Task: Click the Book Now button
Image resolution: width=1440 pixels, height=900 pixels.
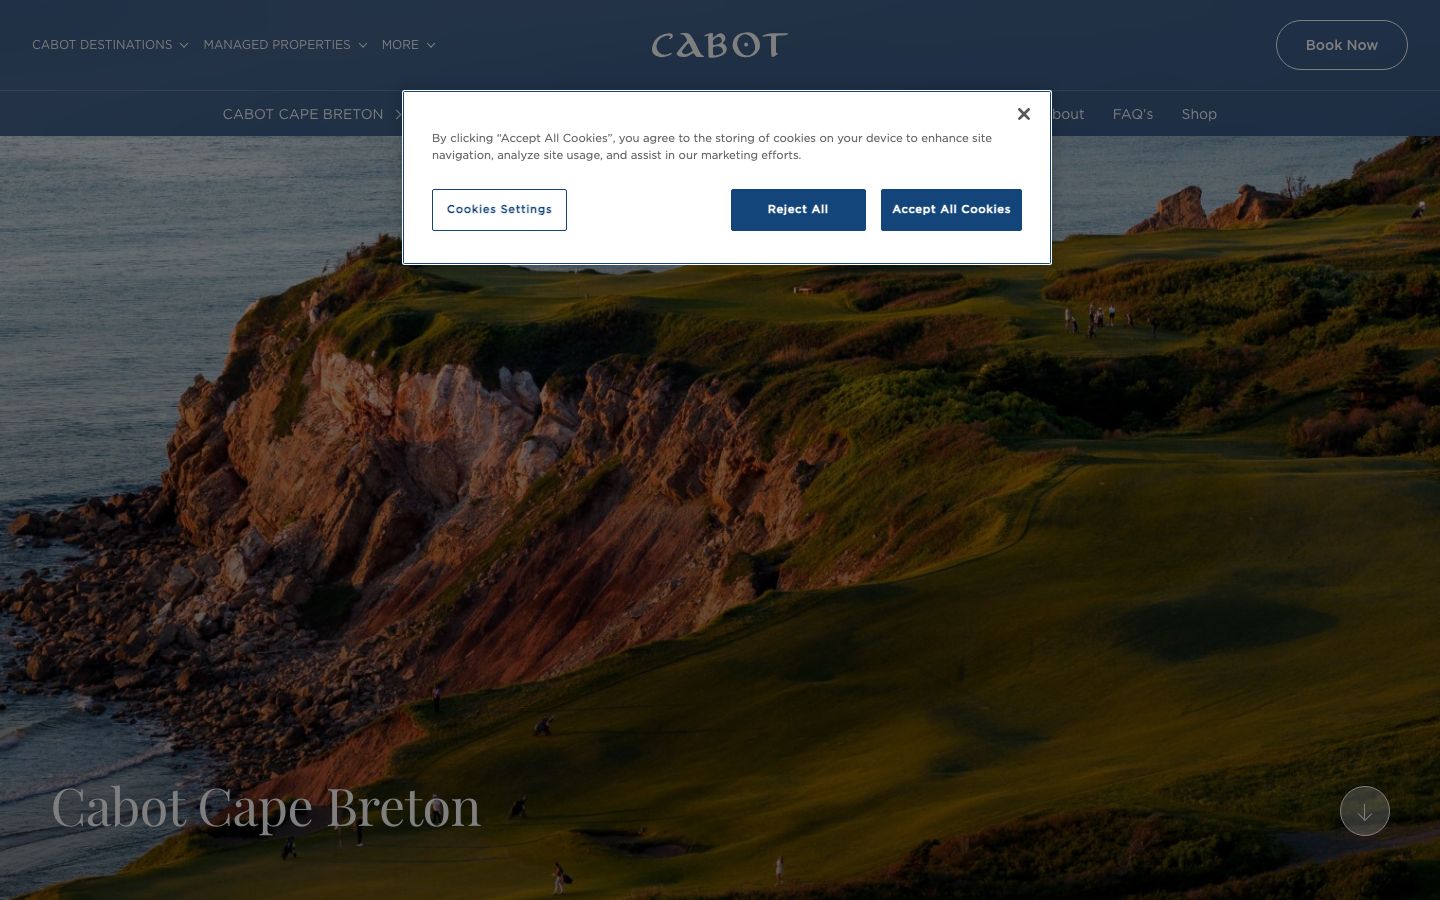Action: coord(1341,45)
